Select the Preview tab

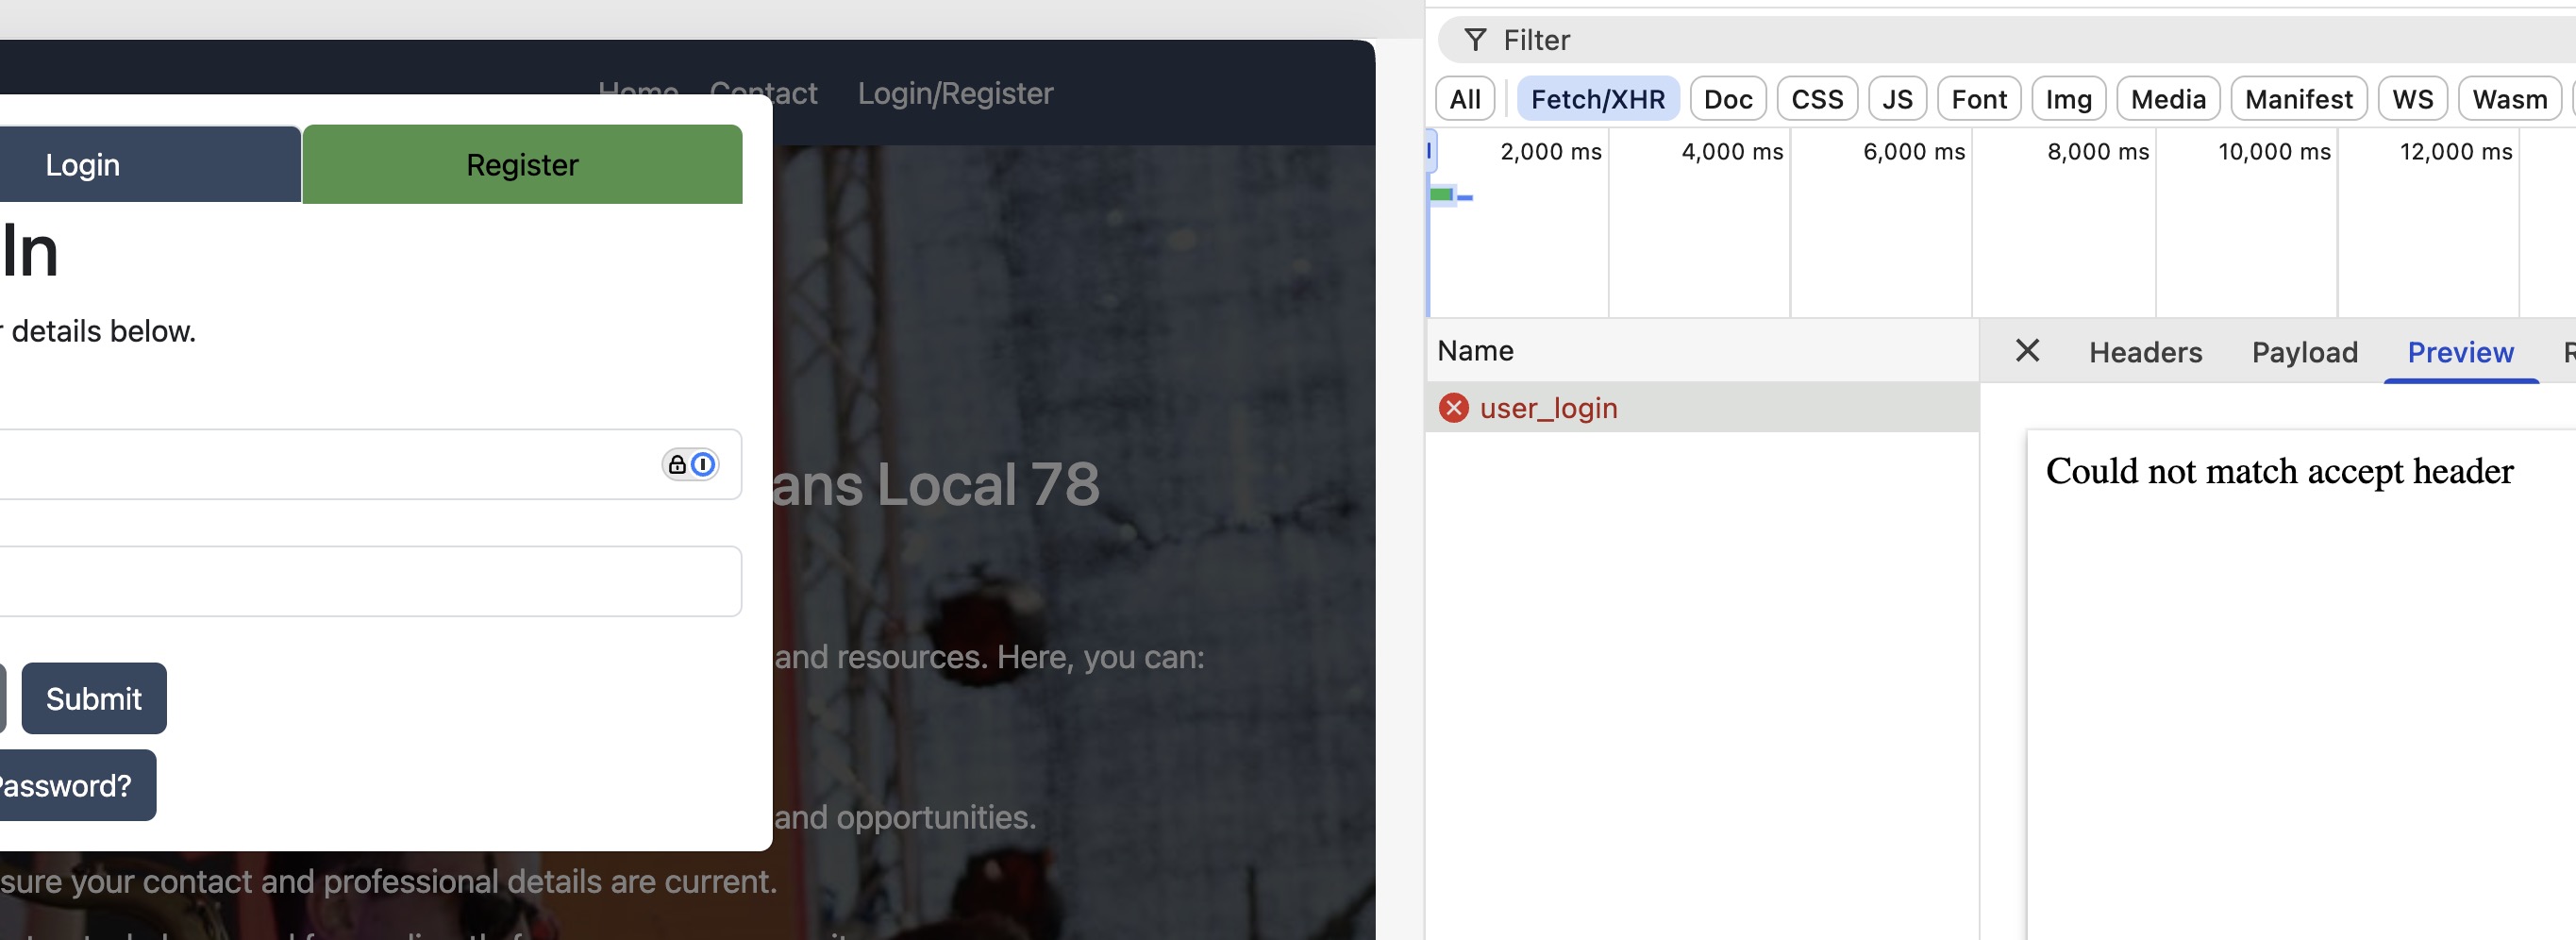click(x=2459, y=352)
